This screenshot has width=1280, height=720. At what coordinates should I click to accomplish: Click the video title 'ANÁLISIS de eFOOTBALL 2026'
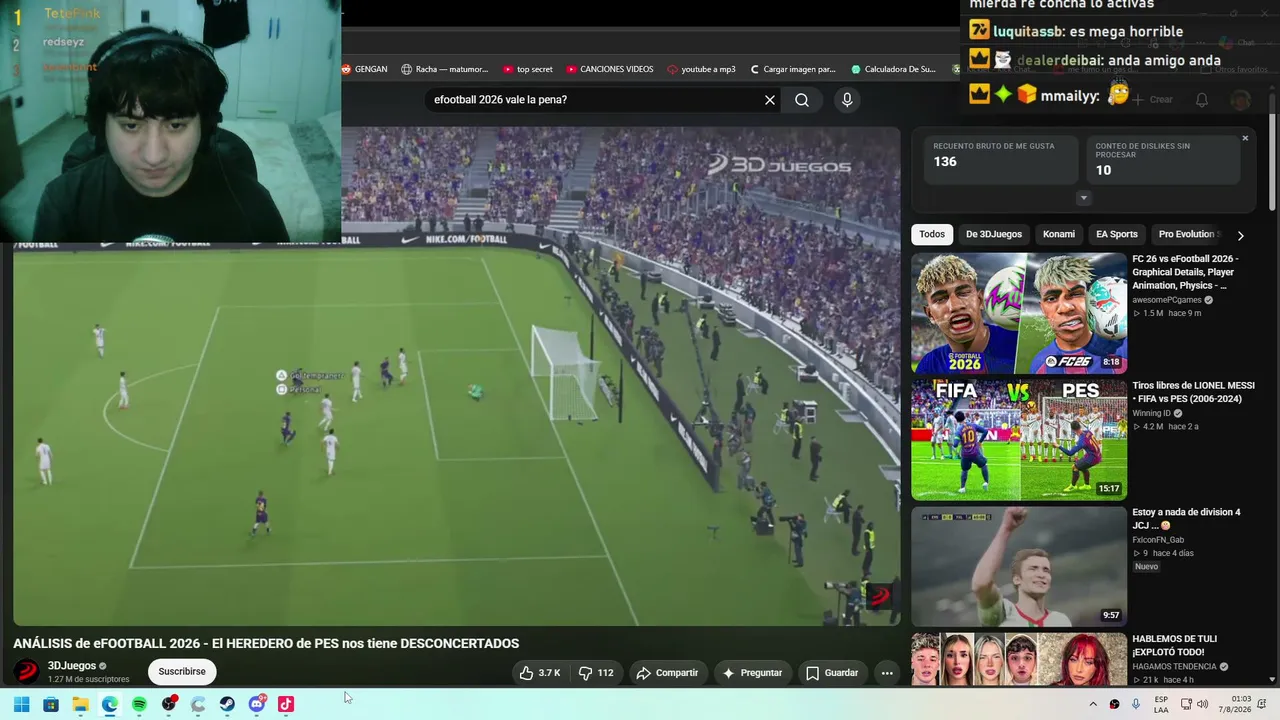click(266, 644)
